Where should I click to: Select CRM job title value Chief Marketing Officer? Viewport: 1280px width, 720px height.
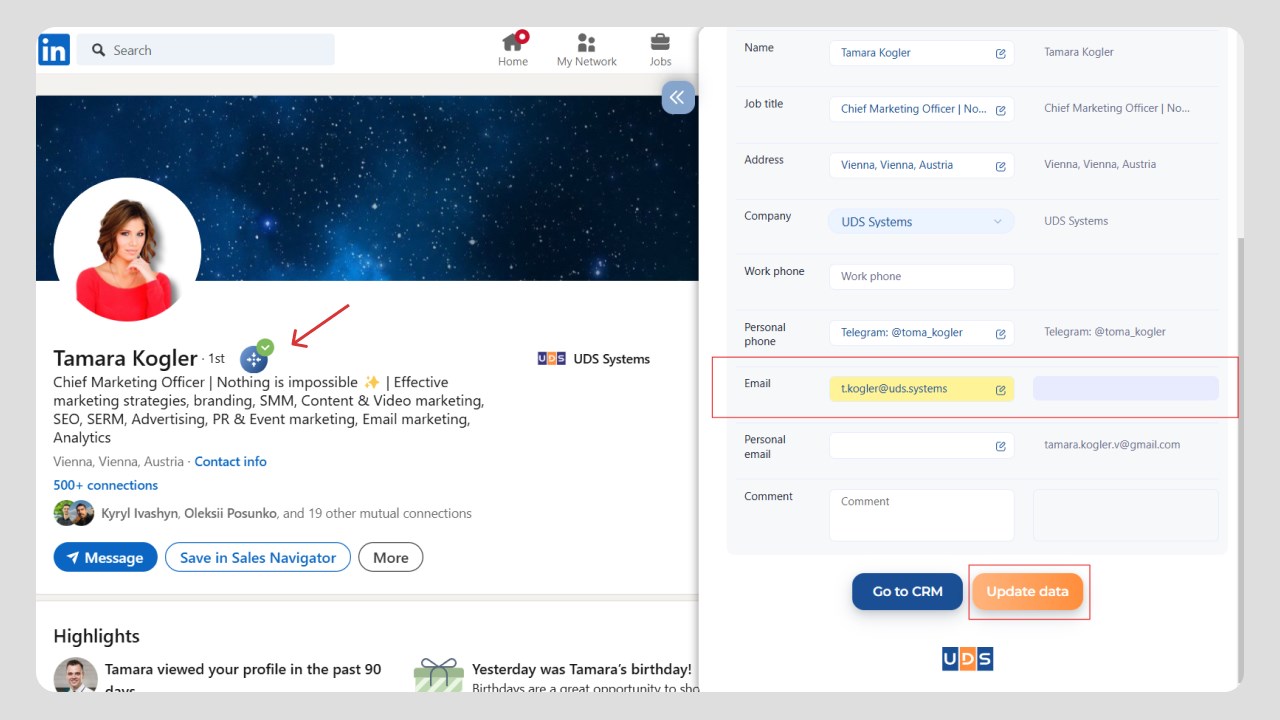(x=1117, y=108)
